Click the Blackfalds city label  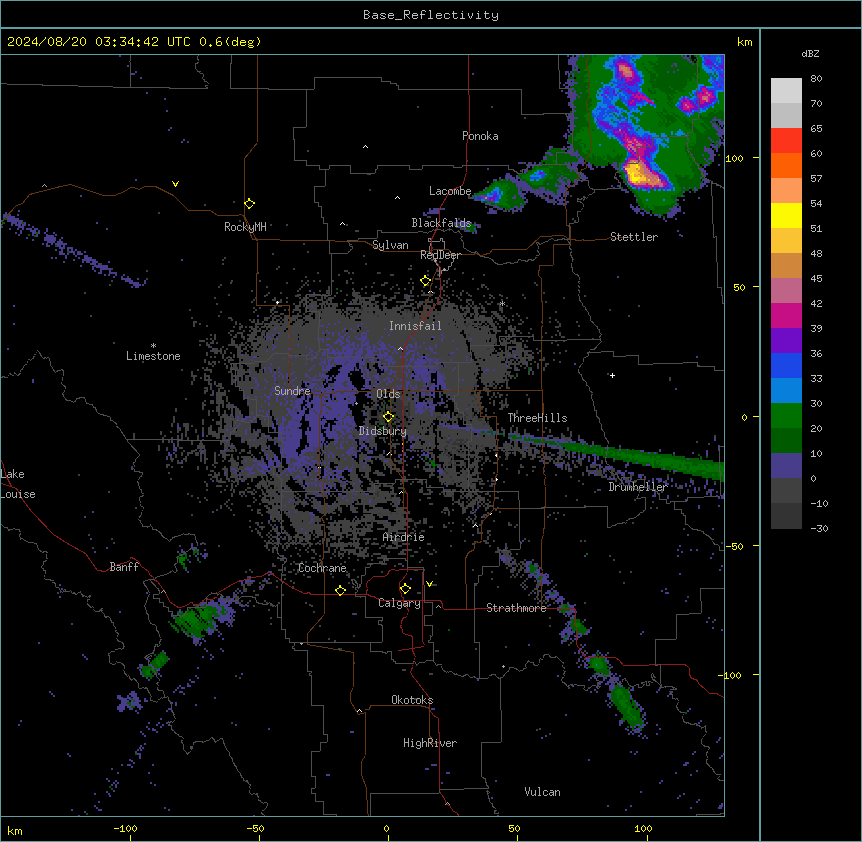click(x=441, y=223)
